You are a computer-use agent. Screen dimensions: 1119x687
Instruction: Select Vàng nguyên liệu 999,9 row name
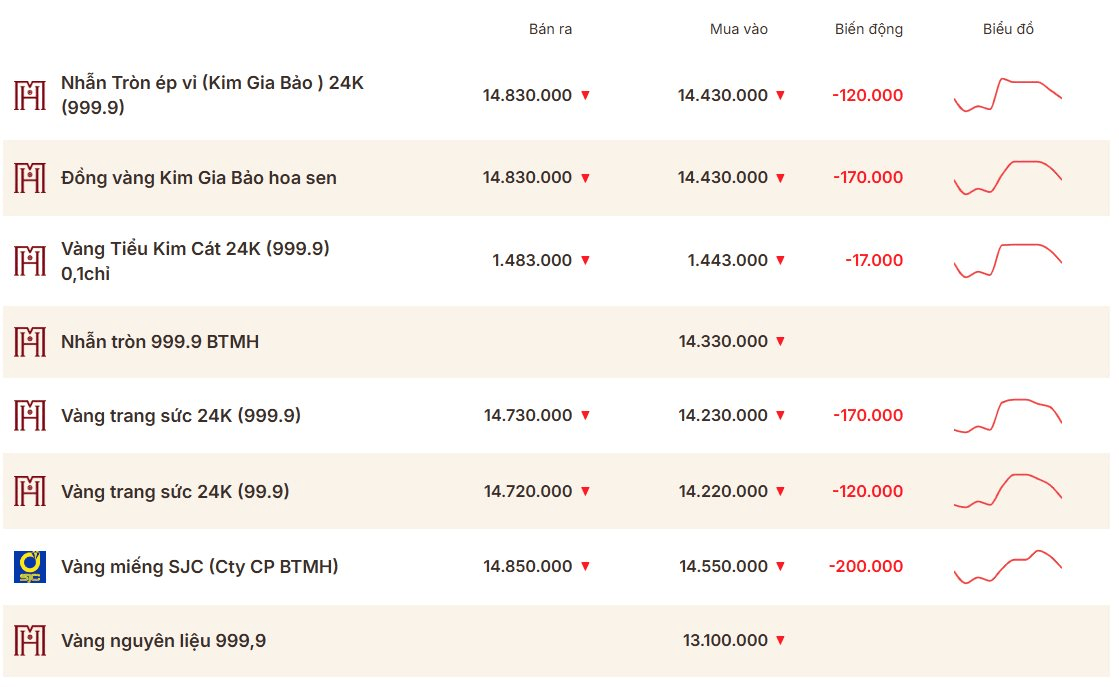point(163,641)
